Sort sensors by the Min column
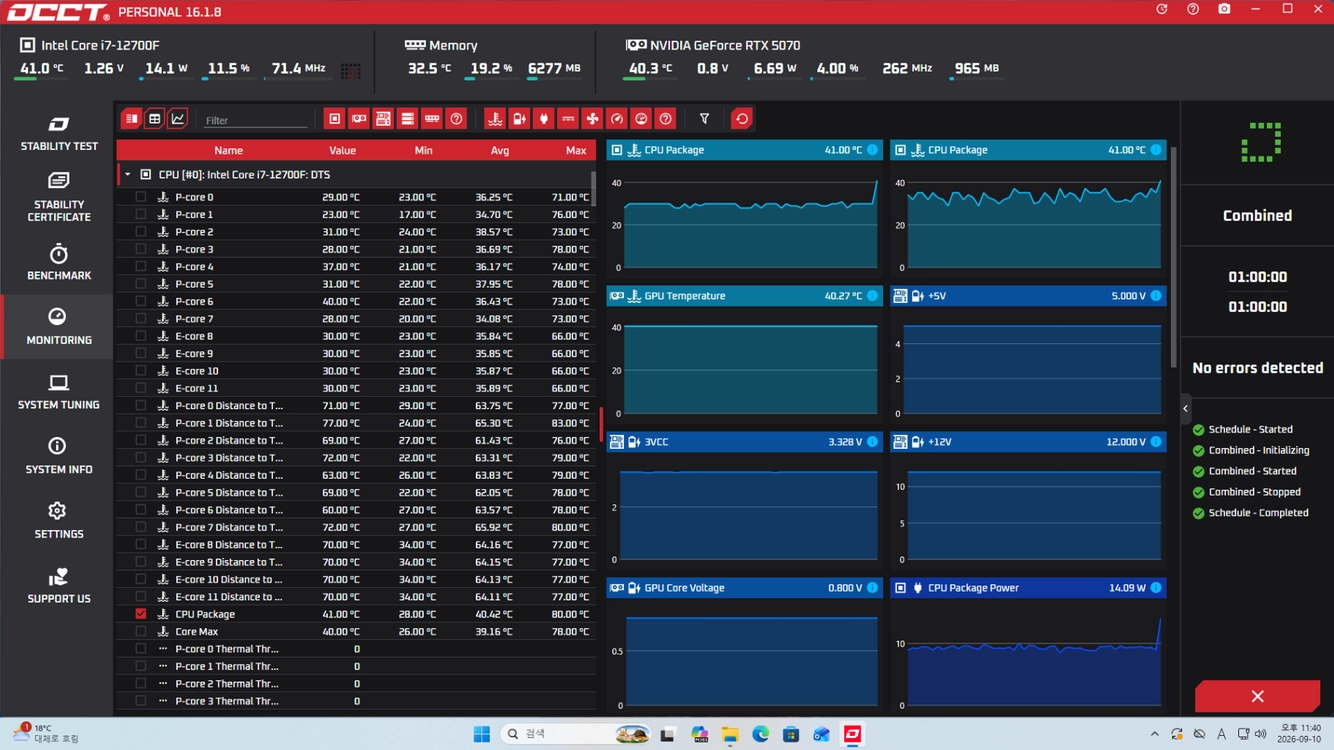The width and height of the screenshot is (1334, 750). click(424, 150)
